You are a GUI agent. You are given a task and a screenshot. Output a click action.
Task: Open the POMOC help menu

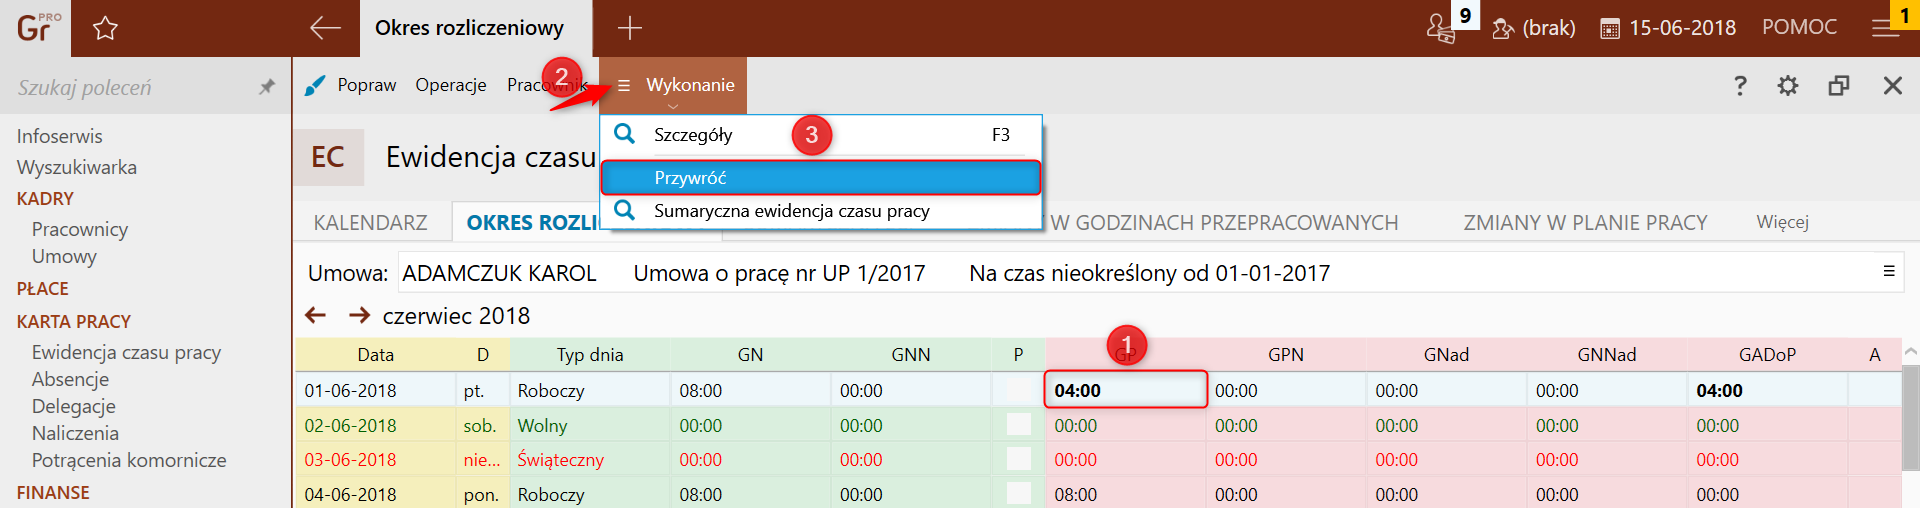click(x=1799, y=27)
